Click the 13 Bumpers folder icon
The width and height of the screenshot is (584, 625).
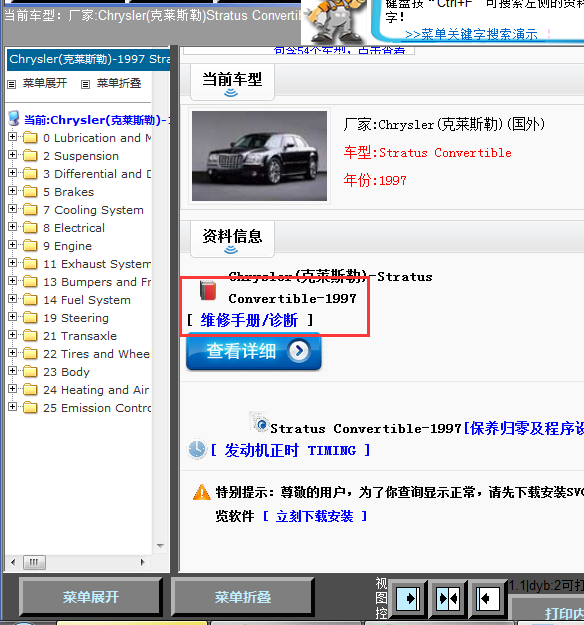point(30,281)
